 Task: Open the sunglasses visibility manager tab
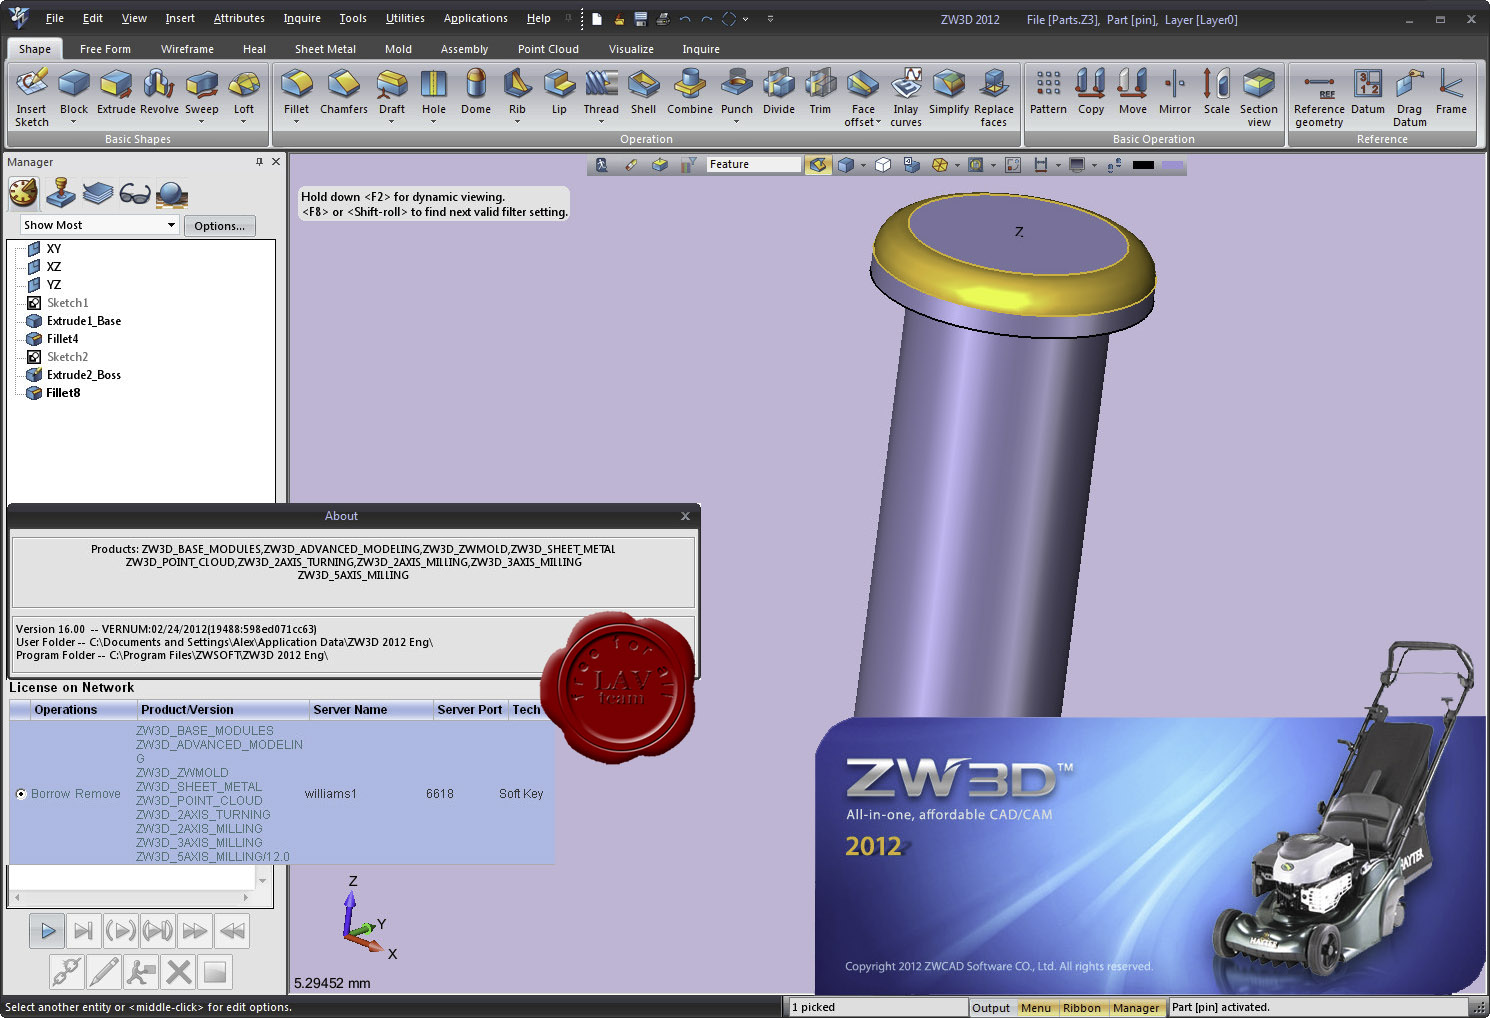[x=135, y=193]
